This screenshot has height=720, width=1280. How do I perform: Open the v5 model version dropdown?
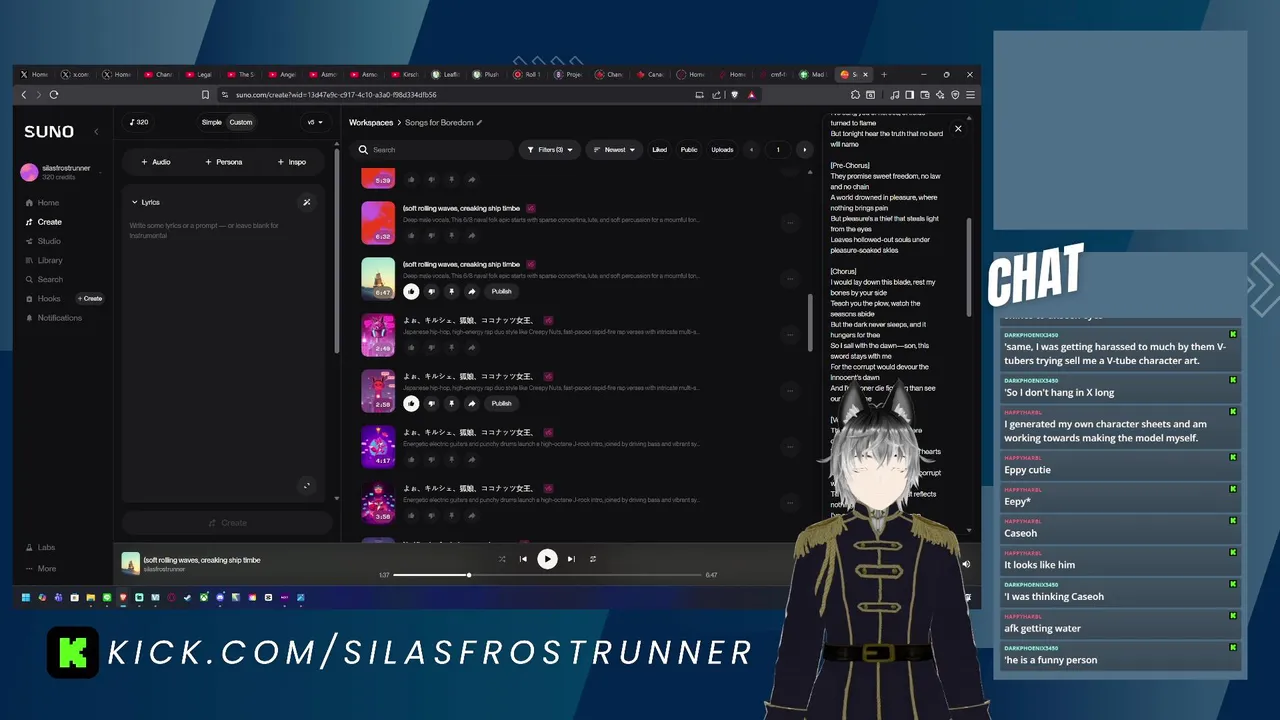314,122
